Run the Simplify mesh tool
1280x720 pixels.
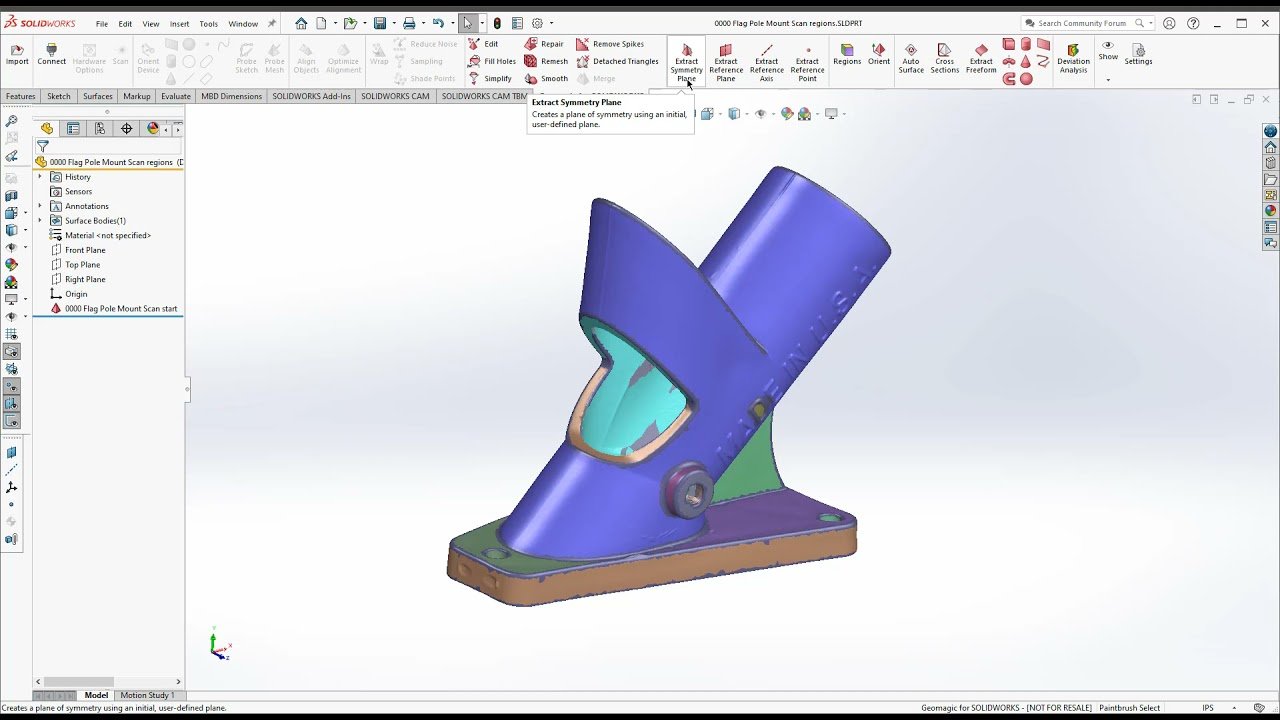[x=490, y=78]
